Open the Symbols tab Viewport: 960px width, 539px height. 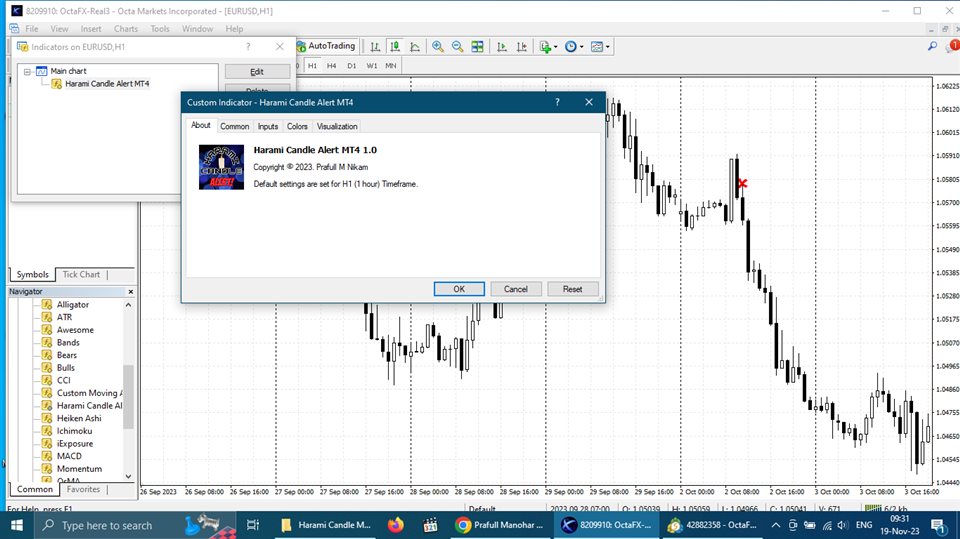tap(32, 274)
